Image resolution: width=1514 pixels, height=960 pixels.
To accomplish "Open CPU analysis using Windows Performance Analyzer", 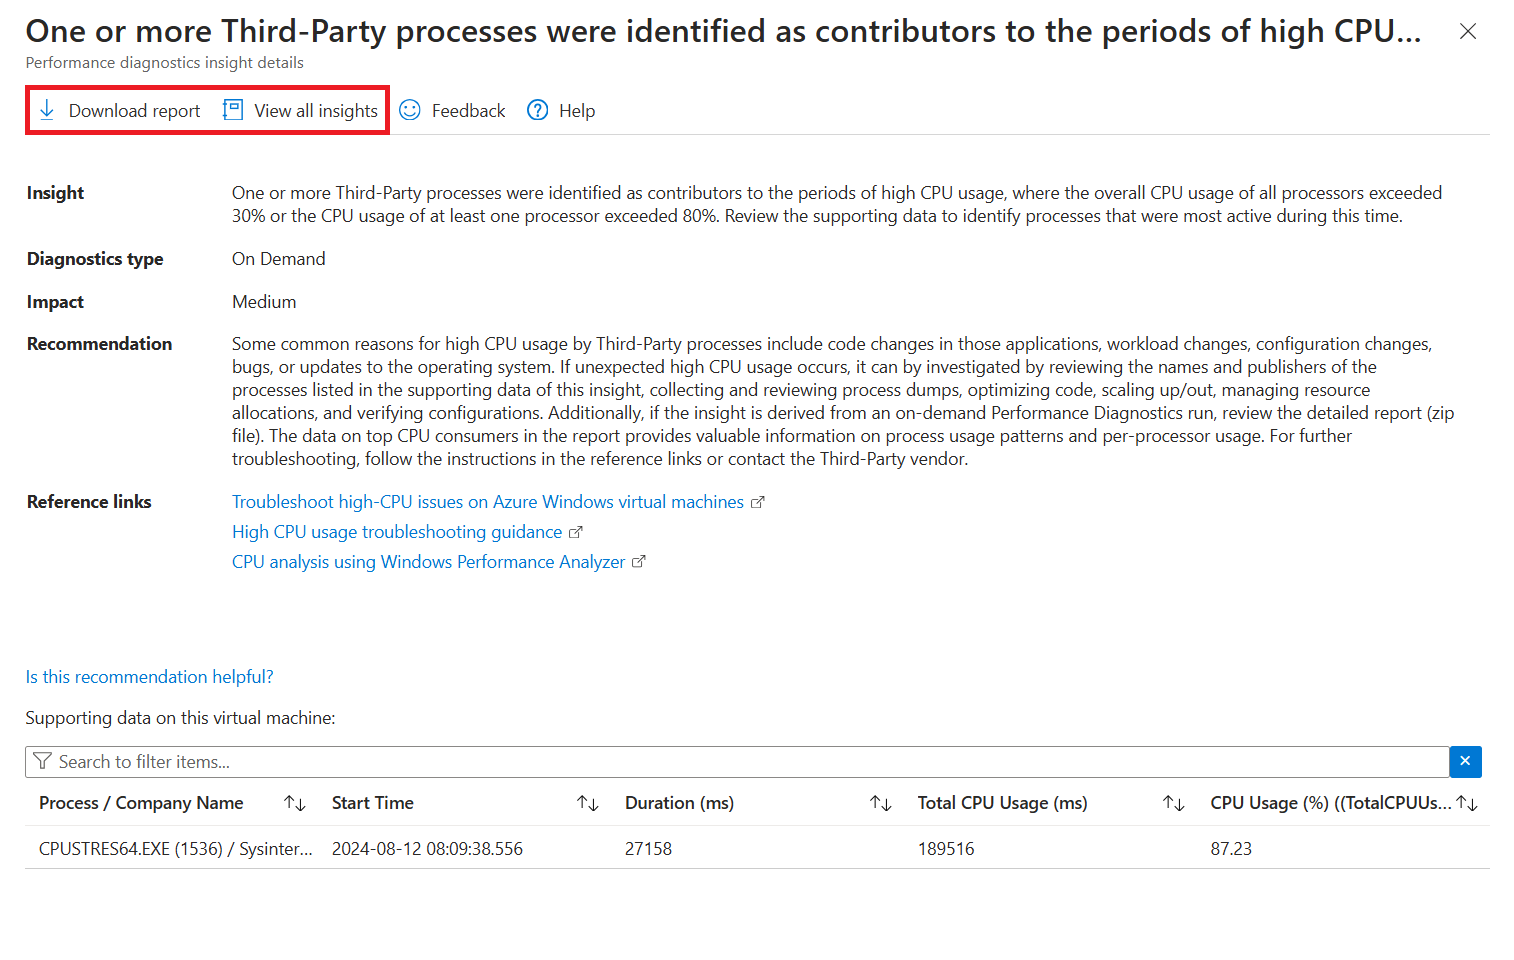I will click(428, 562).
